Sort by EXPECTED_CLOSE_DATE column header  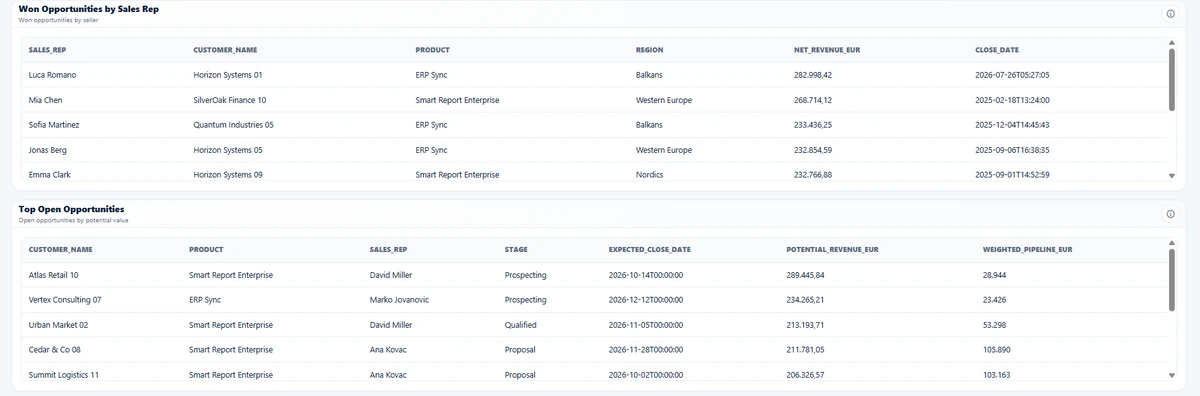click(650, 250)
